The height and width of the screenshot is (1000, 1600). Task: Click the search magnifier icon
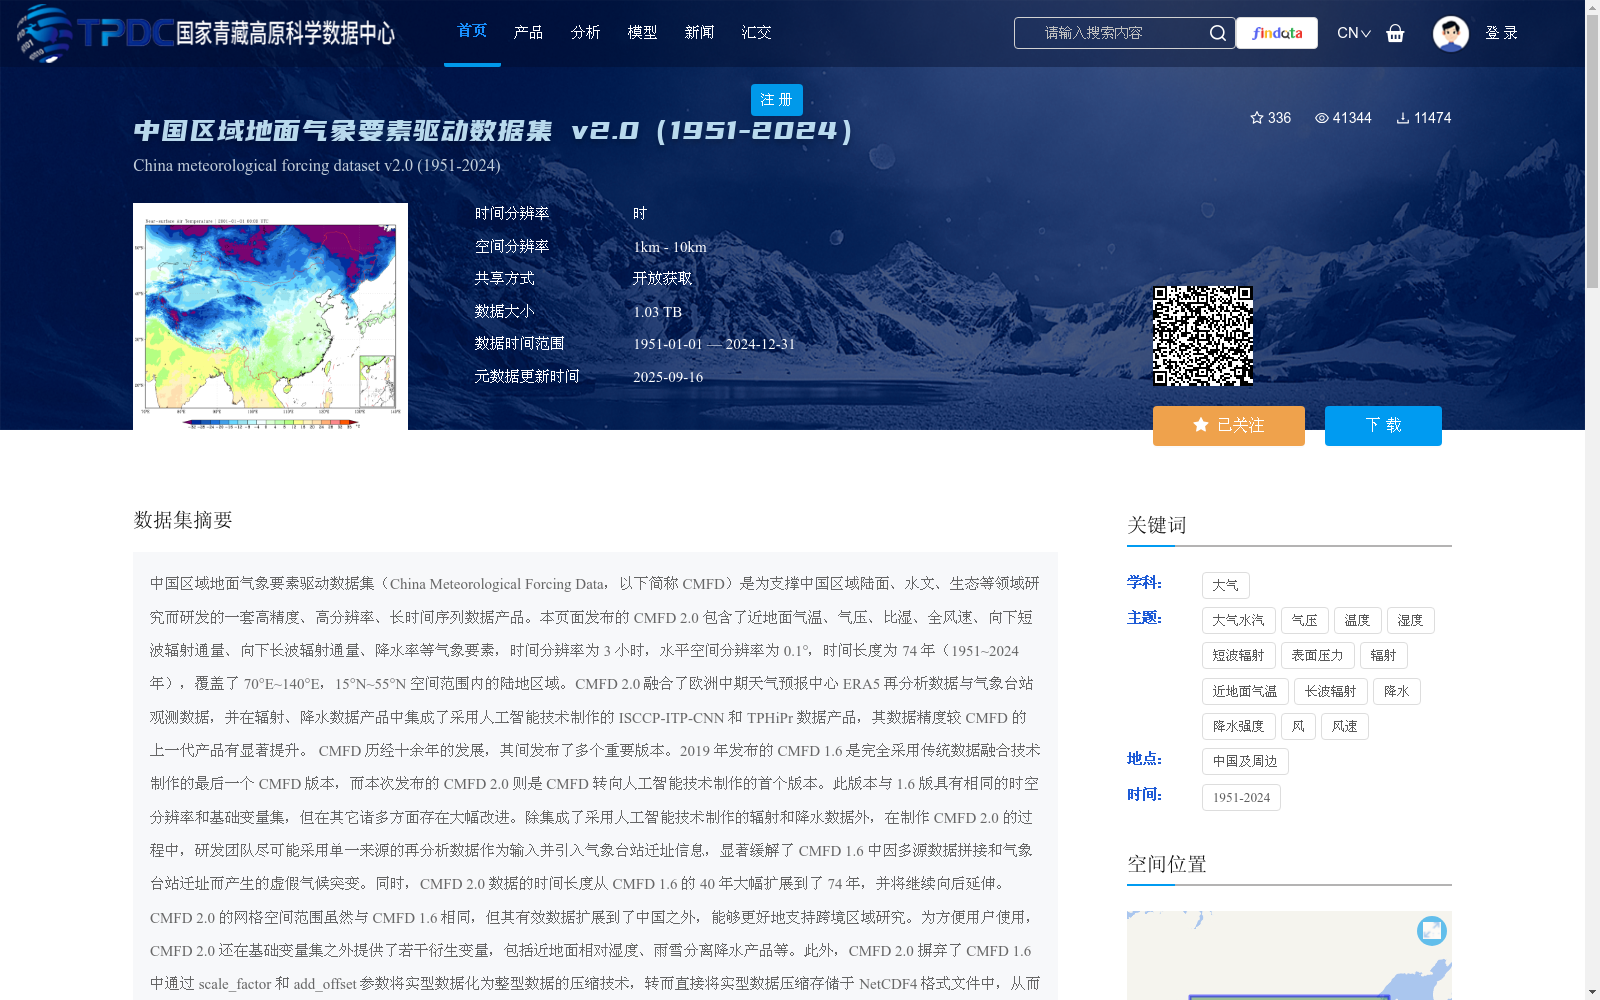(x=1217, y=33)
